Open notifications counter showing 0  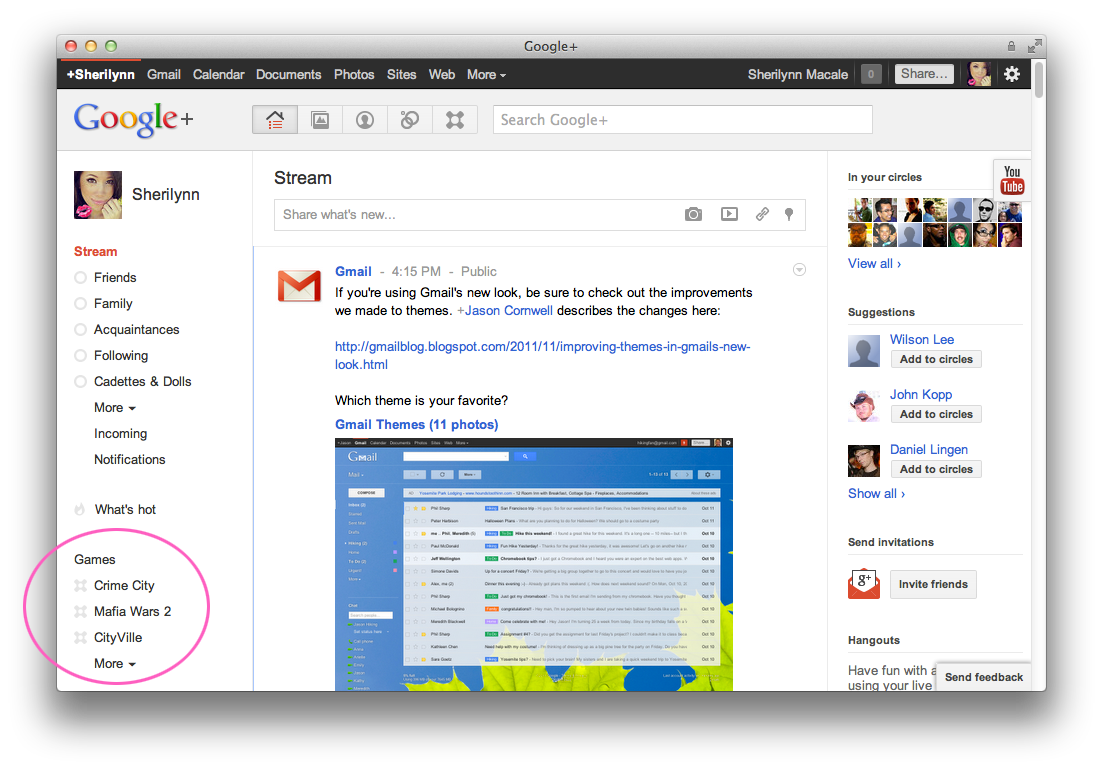click(871, 74)
